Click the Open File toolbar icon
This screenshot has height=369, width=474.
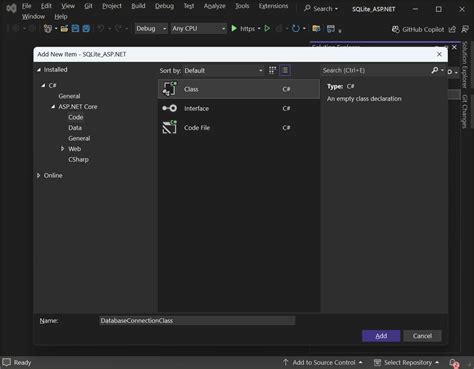pos(64,29)
